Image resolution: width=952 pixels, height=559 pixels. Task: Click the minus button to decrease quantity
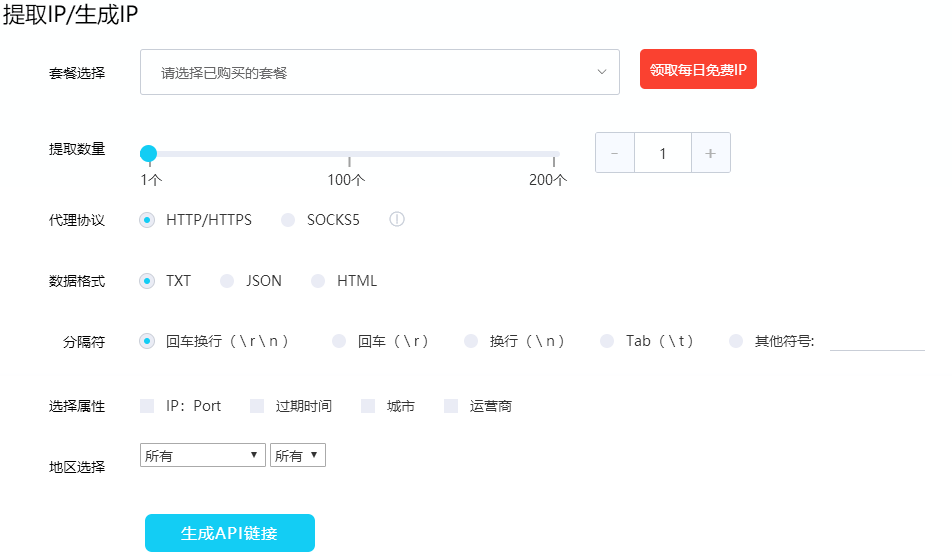(x=614, y=153)
